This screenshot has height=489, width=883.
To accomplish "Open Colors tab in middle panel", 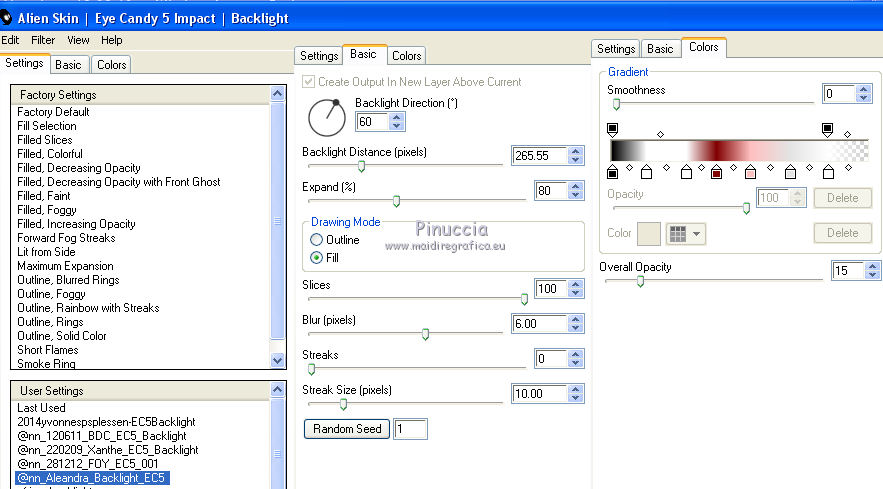I will 407,56.
